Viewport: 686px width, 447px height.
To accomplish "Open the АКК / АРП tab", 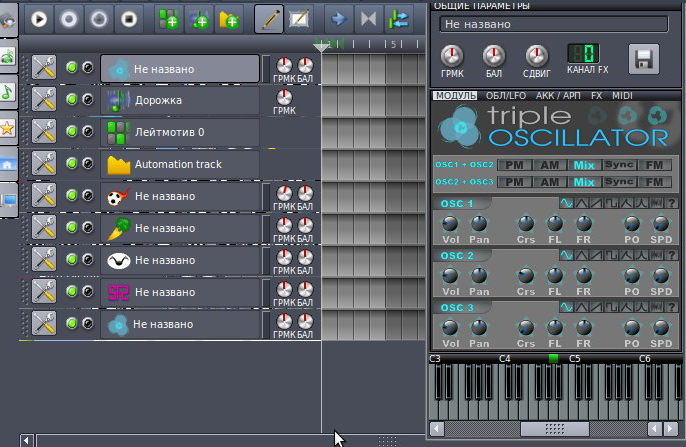I will click(558, 96).
